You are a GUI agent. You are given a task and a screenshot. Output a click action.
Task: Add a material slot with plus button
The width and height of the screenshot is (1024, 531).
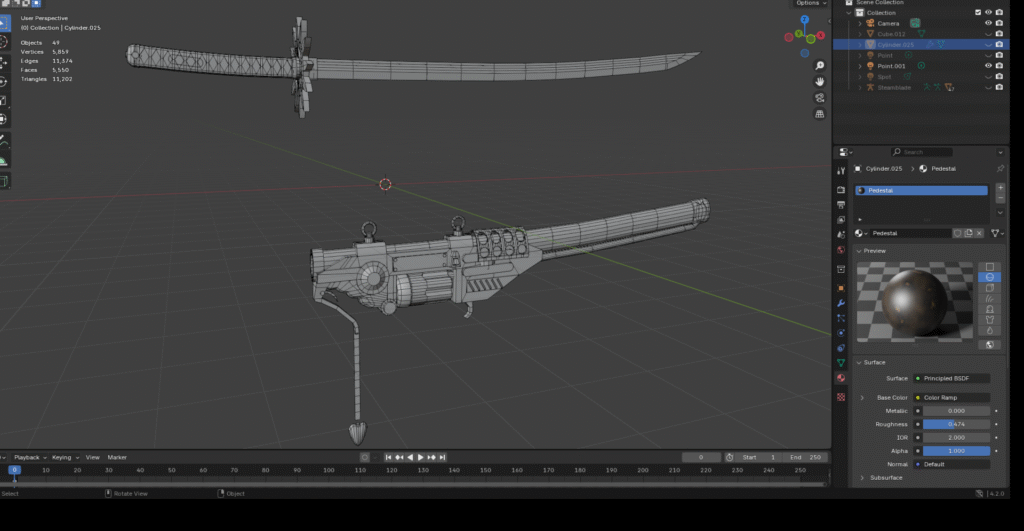tap(1000, 187)
